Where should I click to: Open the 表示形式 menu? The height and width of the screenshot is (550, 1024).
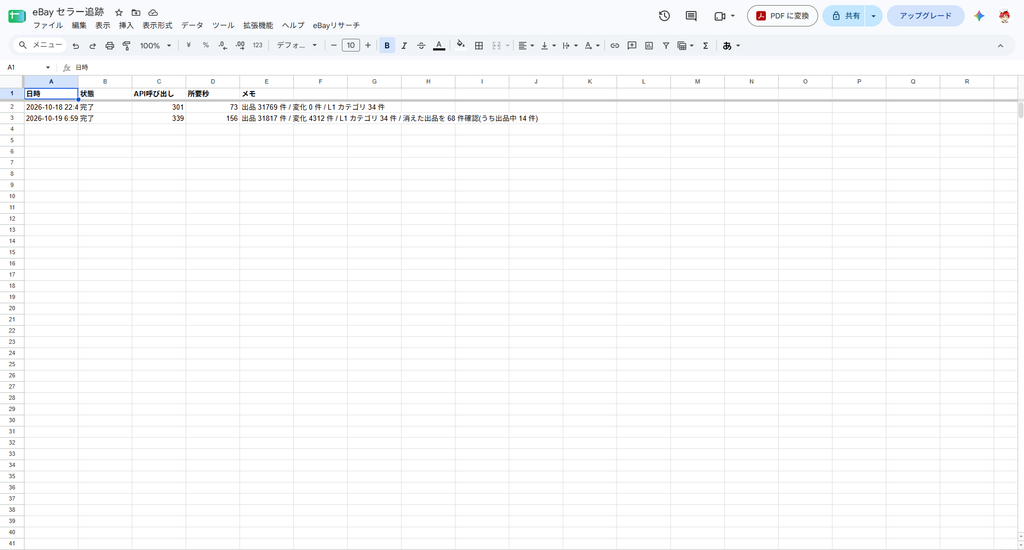[157, 25]
